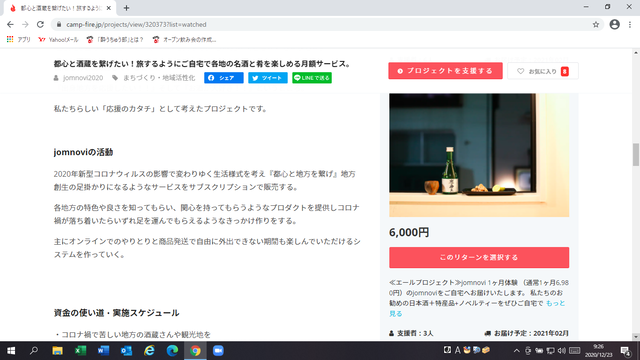Click このリターンを選択する button
Screen dimensions: 640x360
479,258
